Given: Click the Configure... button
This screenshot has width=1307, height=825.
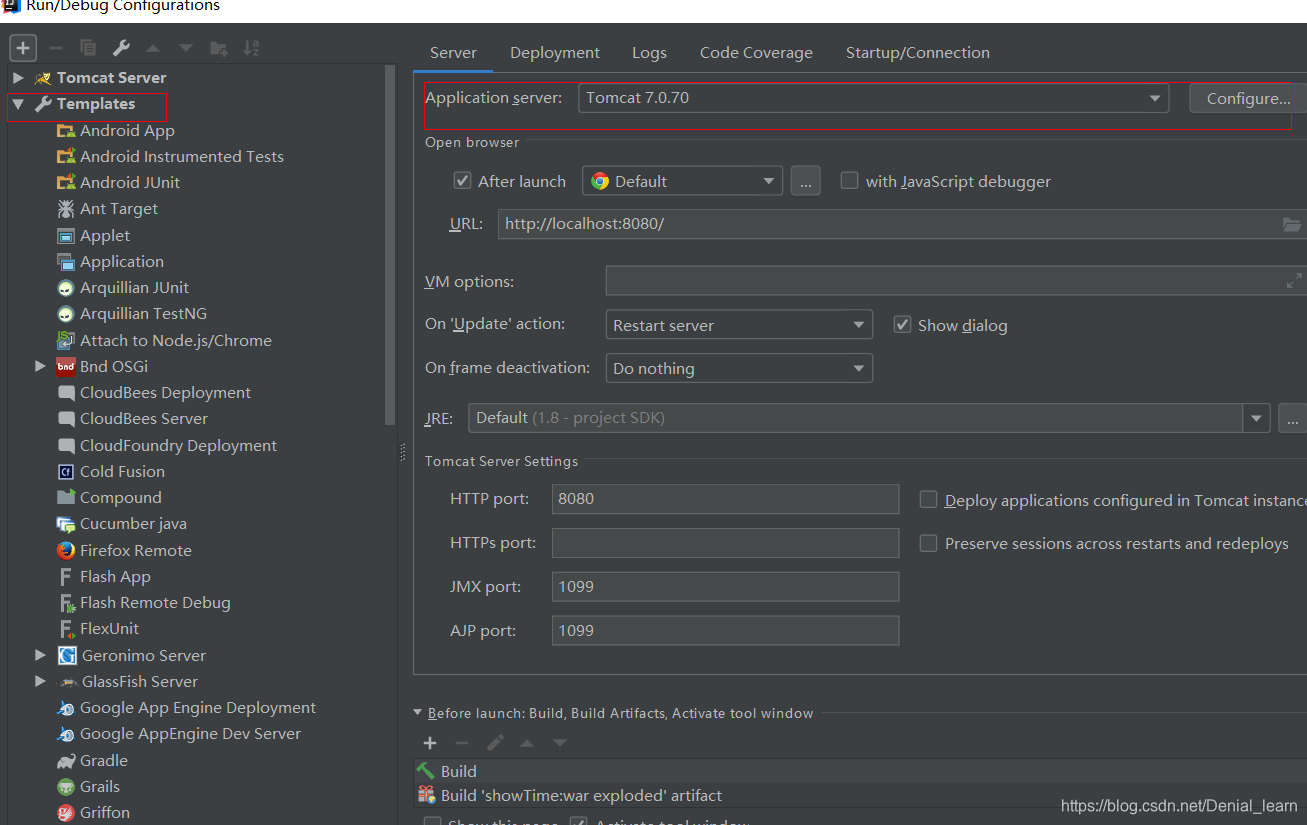Looking at the screenshot, I should click(1248, 98).
